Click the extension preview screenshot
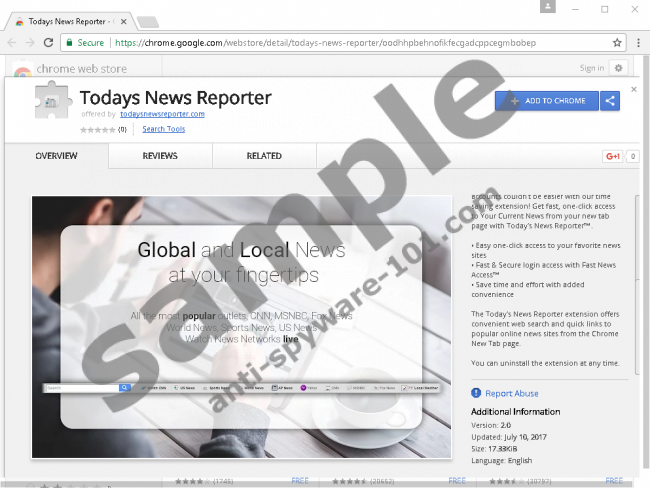This screenshot has height=488, width=650. tap(246, 326)
